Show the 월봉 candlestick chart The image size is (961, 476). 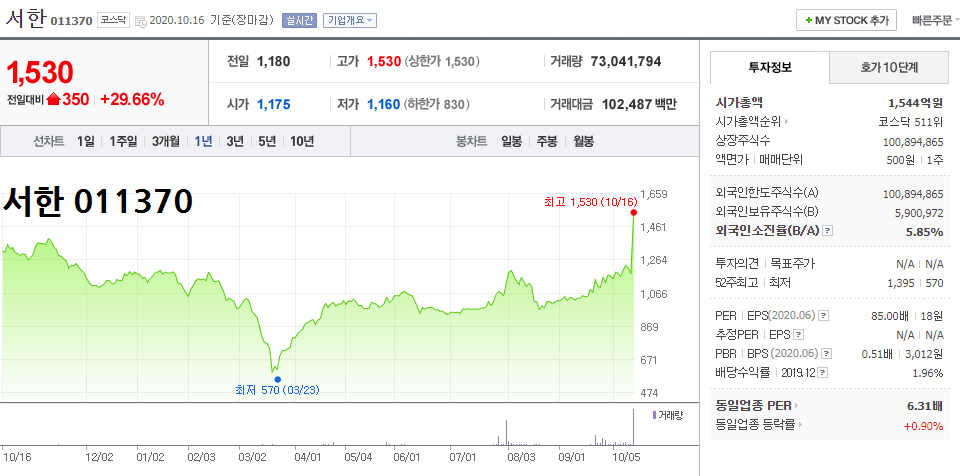(583, 142)
